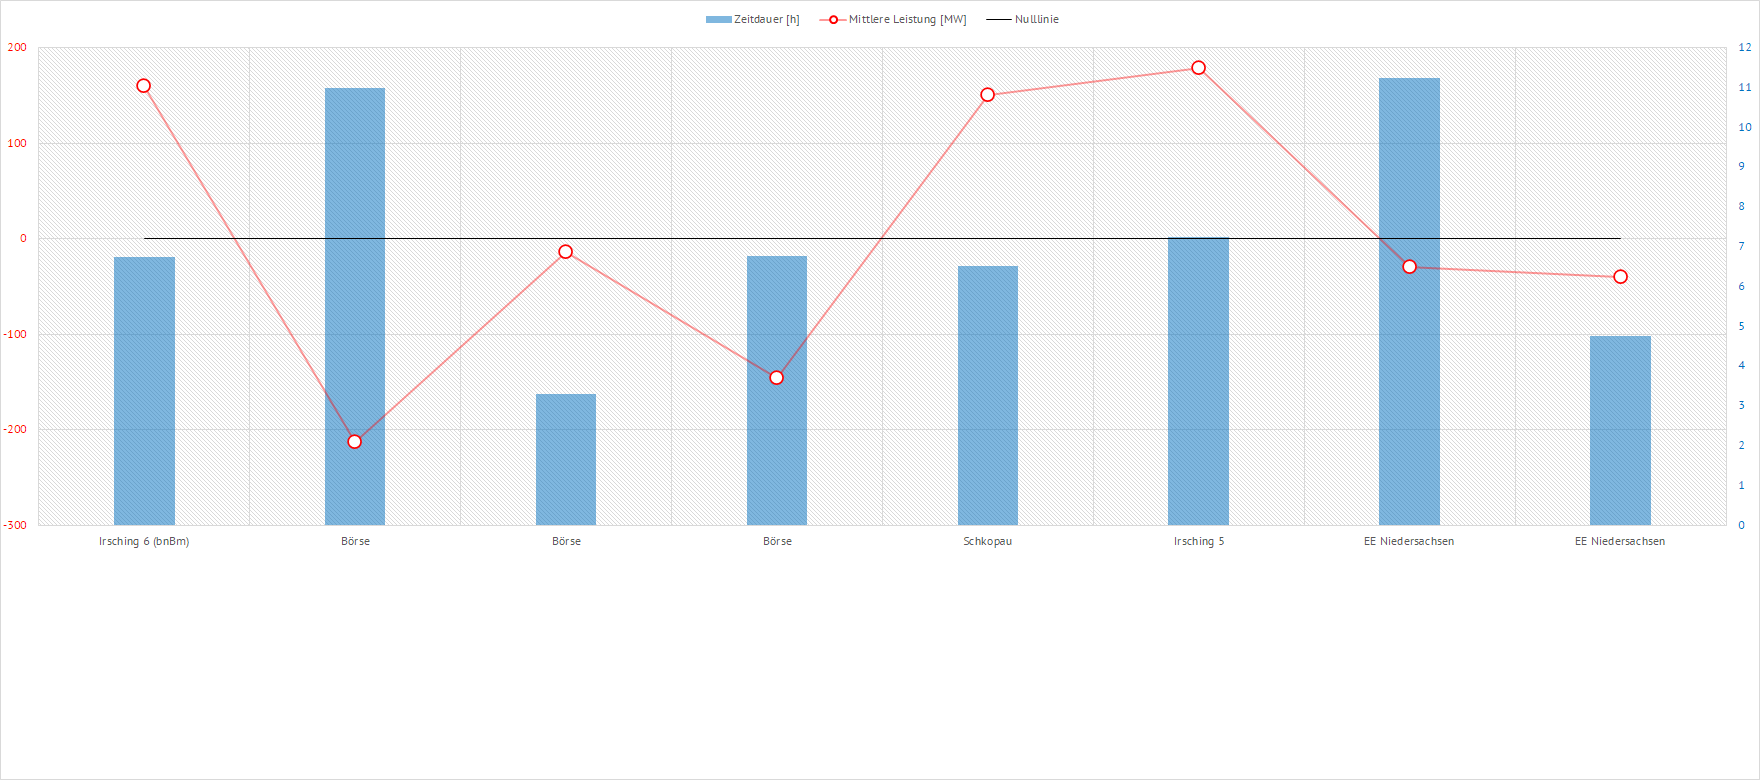Select the tallest EE Niedersachsen bar
Image resolution: width=1760 pixels, height=780 pixels.
click(x=1409, y=300)
